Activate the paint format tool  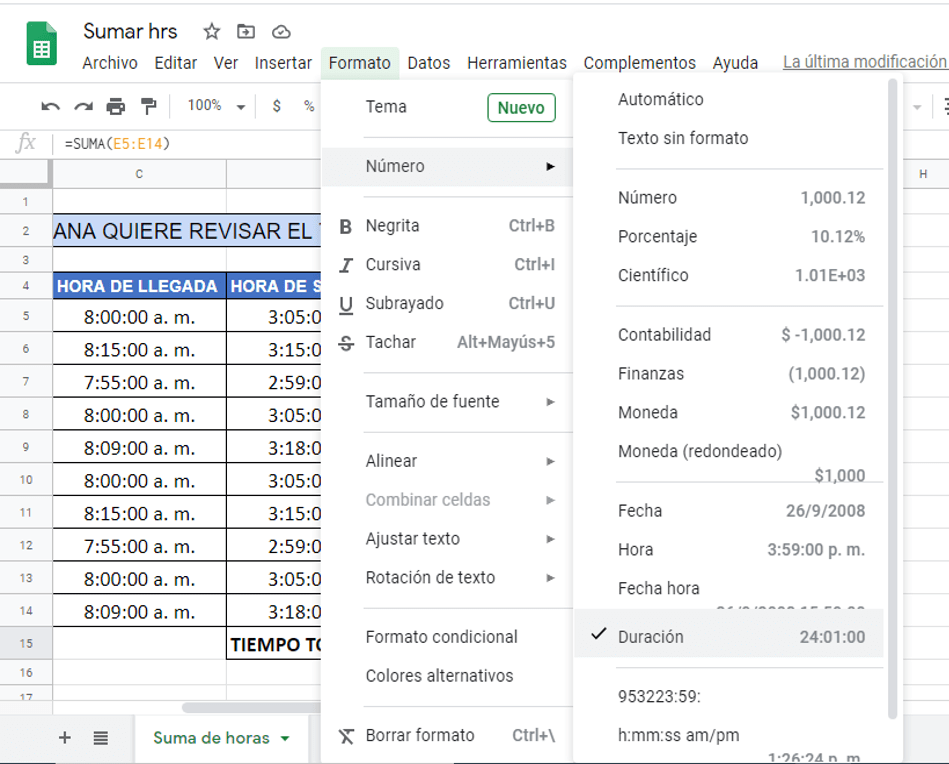pos(148,107)
